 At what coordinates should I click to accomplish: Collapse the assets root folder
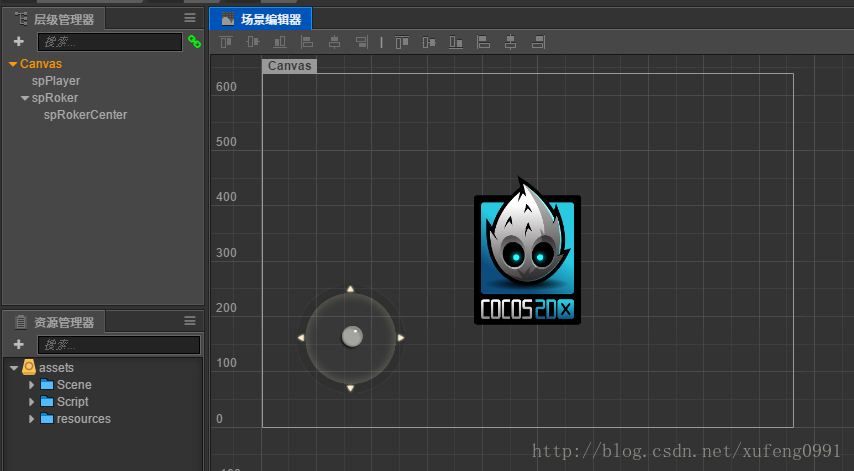[x=14, y=368]
